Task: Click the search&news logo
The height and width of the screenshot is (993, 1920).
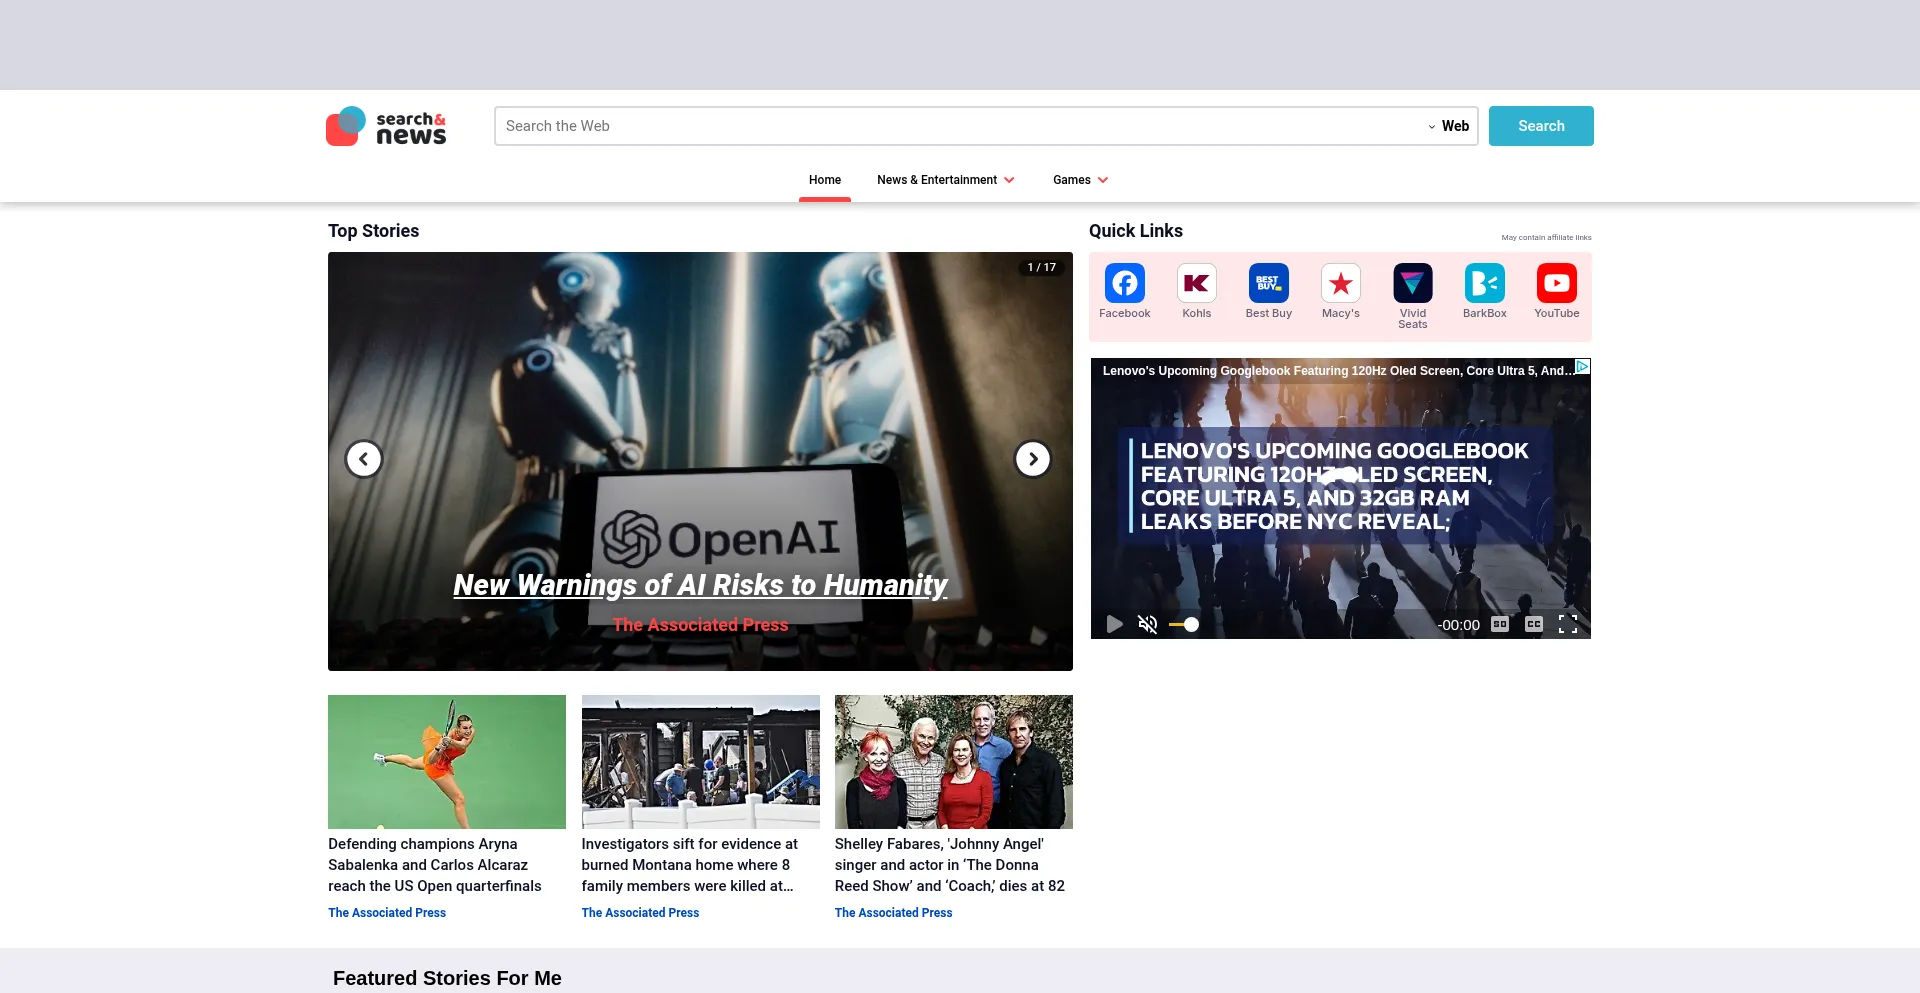Action: 386,126
